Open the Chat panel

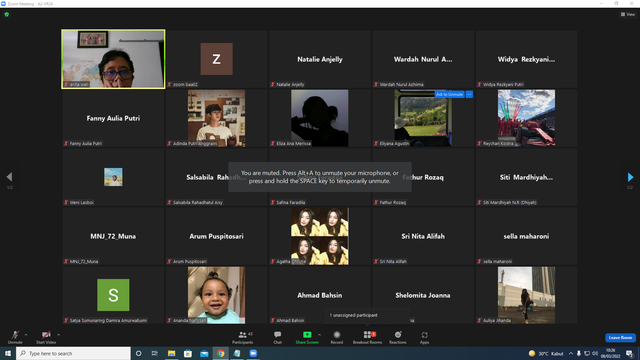point(278,337)
